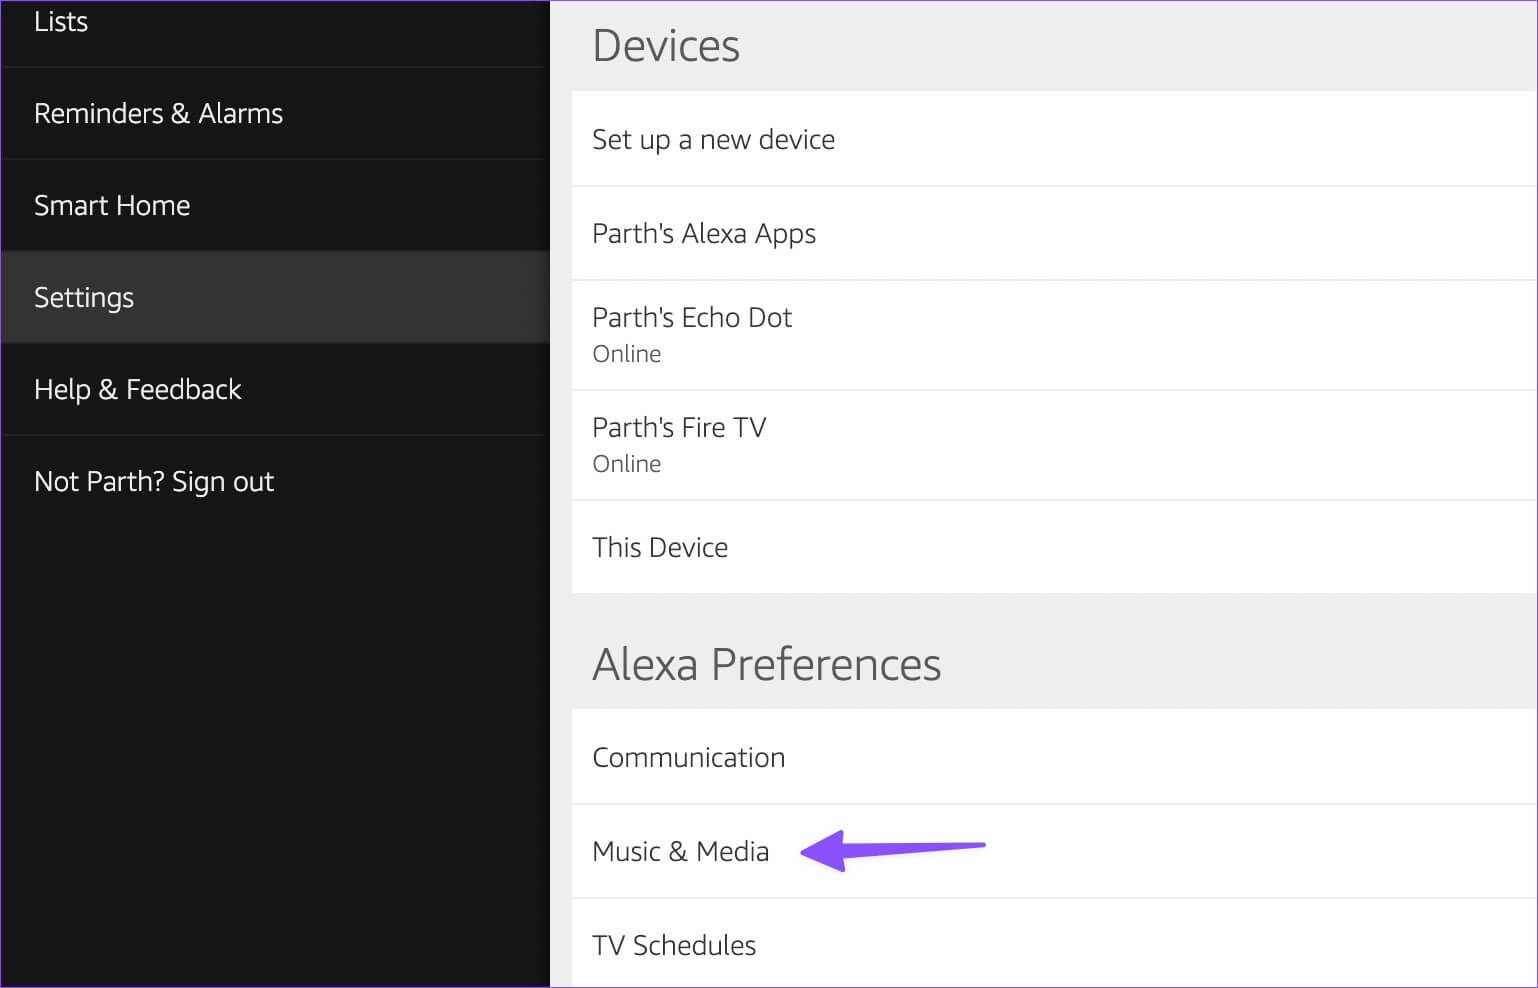
Task: Open Smart Home in the sidebar
Action: [112, 206]
